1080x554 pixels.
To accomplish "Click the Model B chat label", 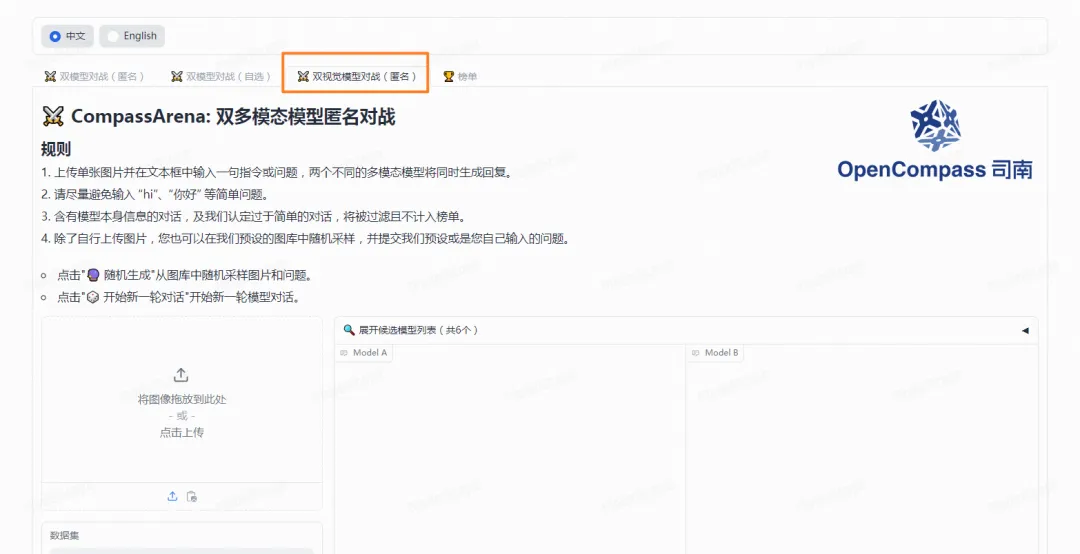I will (716, 353).
